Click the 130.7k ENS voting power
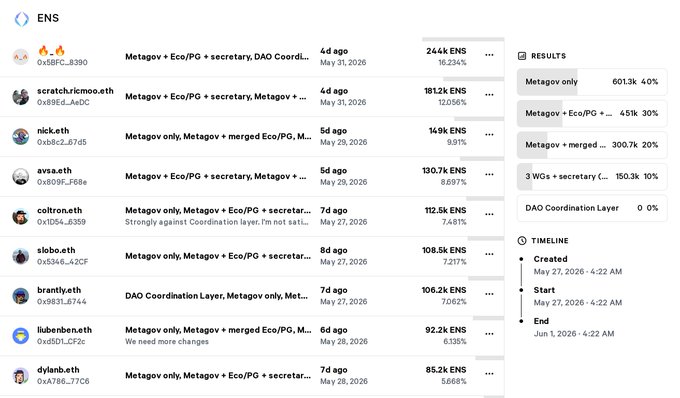 coord(444,171)
